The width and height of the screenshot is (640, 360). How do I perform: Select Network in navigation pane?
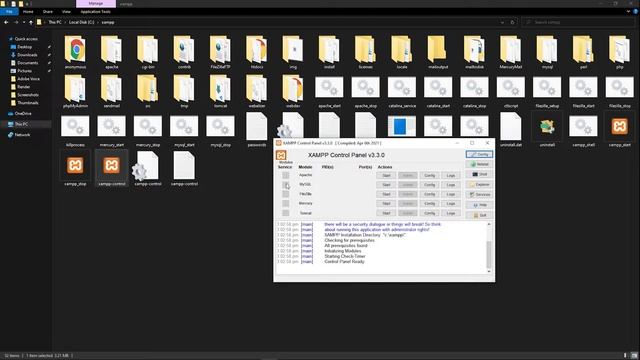pos(22,135)
